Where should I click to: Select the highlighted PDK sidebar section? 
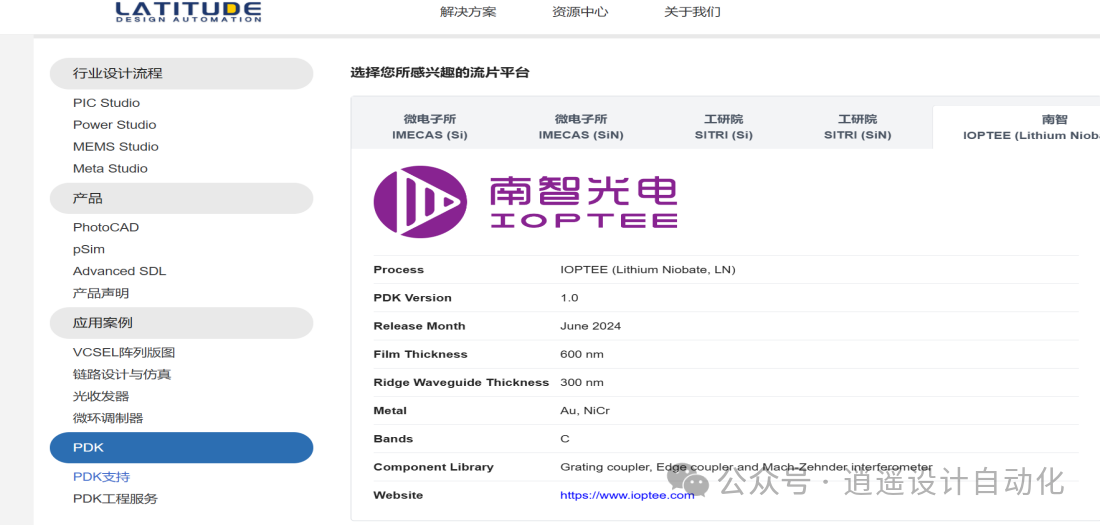(x=181, y=447)
